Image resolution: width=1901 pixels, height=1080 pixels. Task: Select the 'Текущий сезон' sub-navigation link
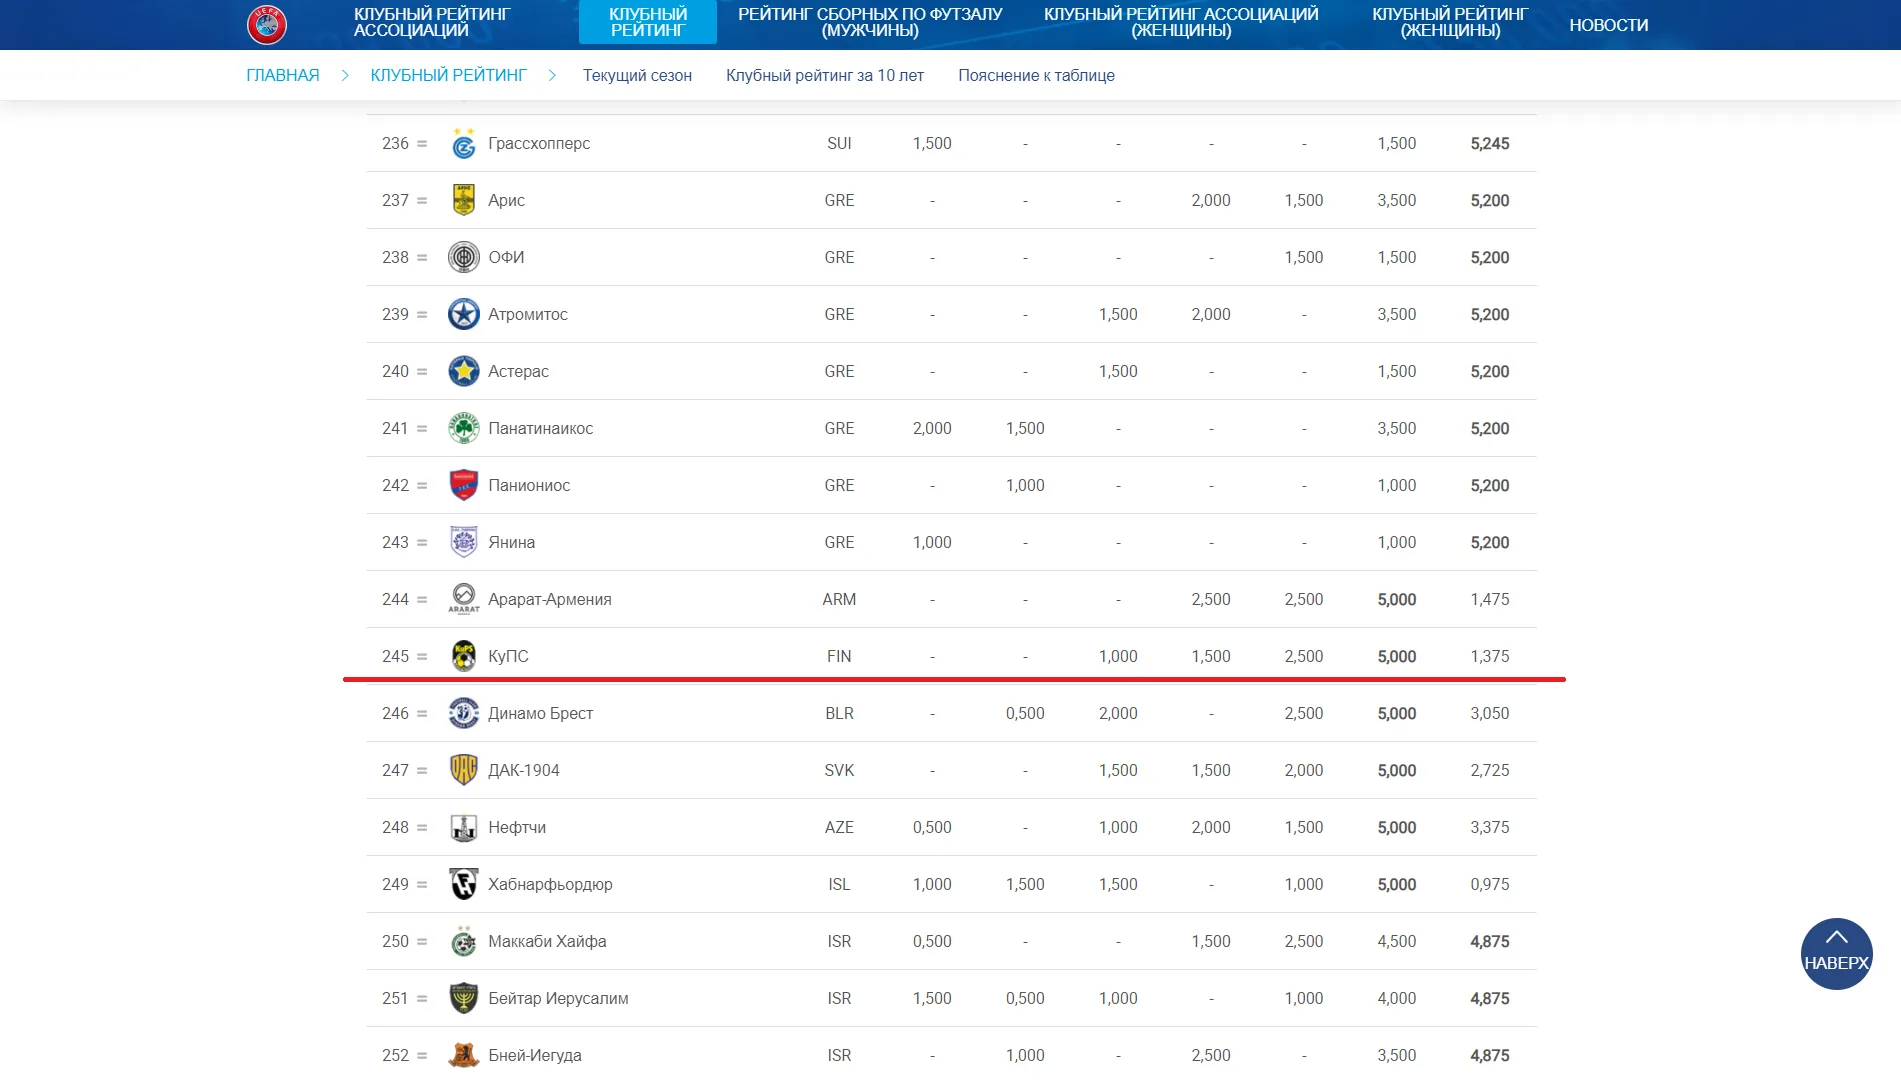coord(637,75)
